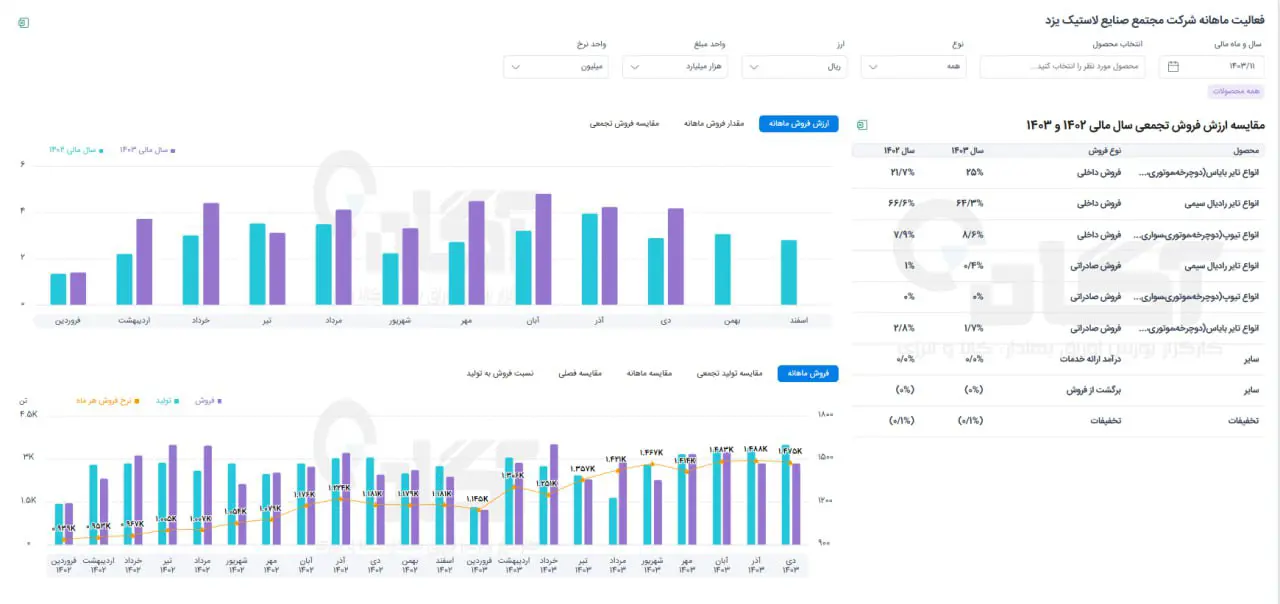Select the first row انواع تایر بایاس with ۲۵%
Viewport: 1280px width, 604px height.
point(1059,173)
